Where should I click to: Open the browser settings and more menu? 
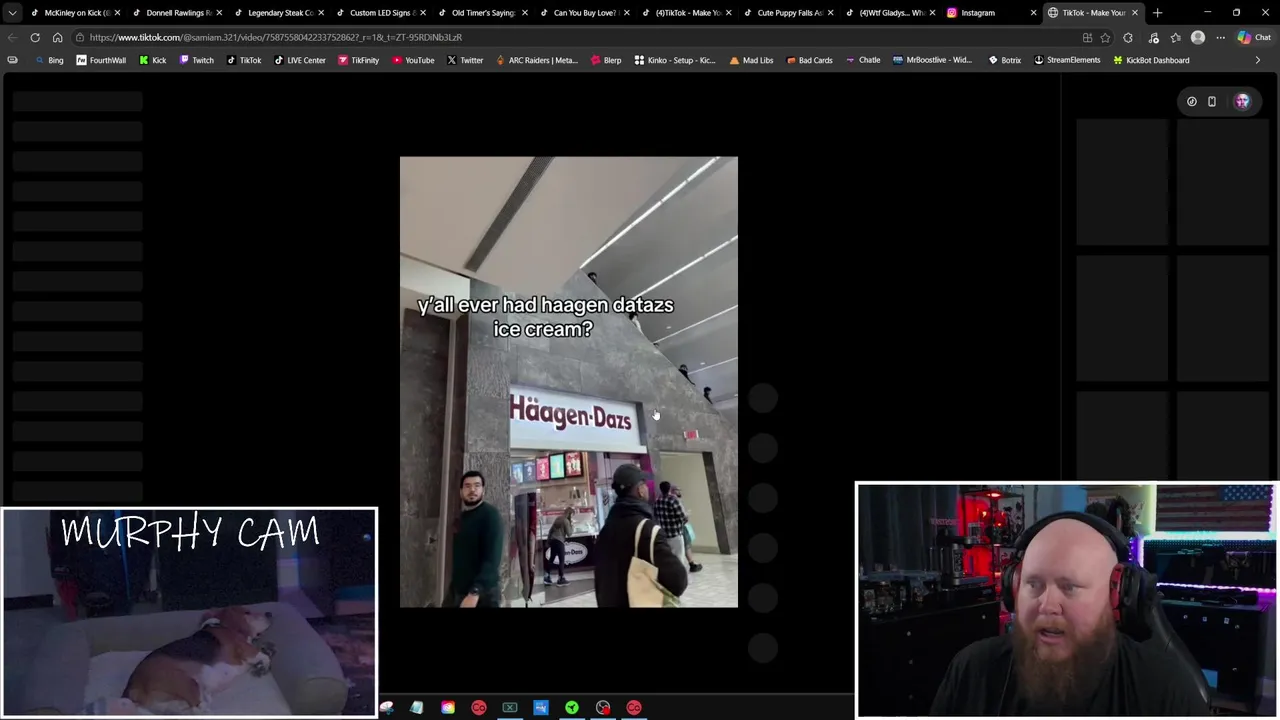[1220, 38]
